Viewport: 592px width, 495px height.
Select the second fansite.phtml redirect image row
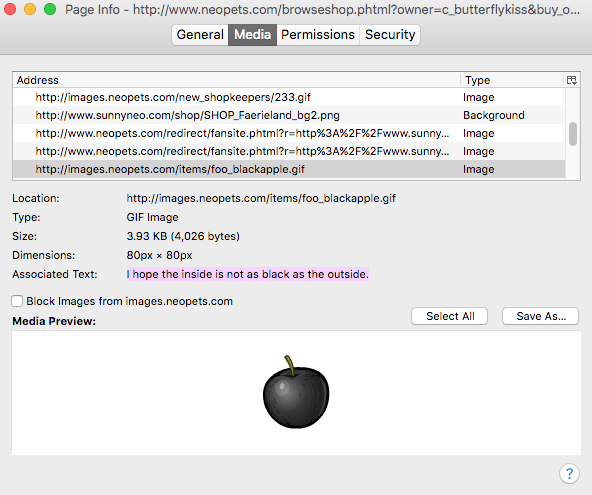(289, 151)
